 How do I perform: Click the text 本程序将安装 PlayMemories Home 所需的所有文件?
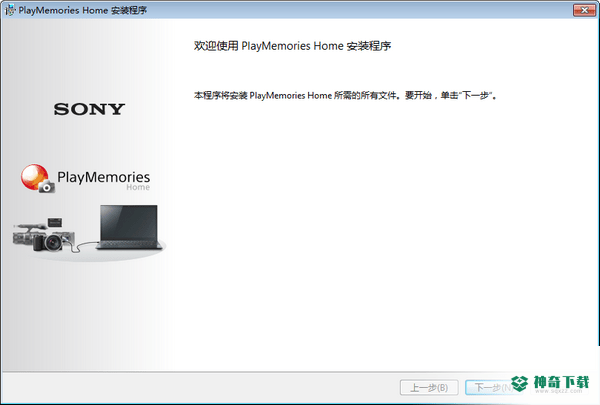tap(295, 95)
